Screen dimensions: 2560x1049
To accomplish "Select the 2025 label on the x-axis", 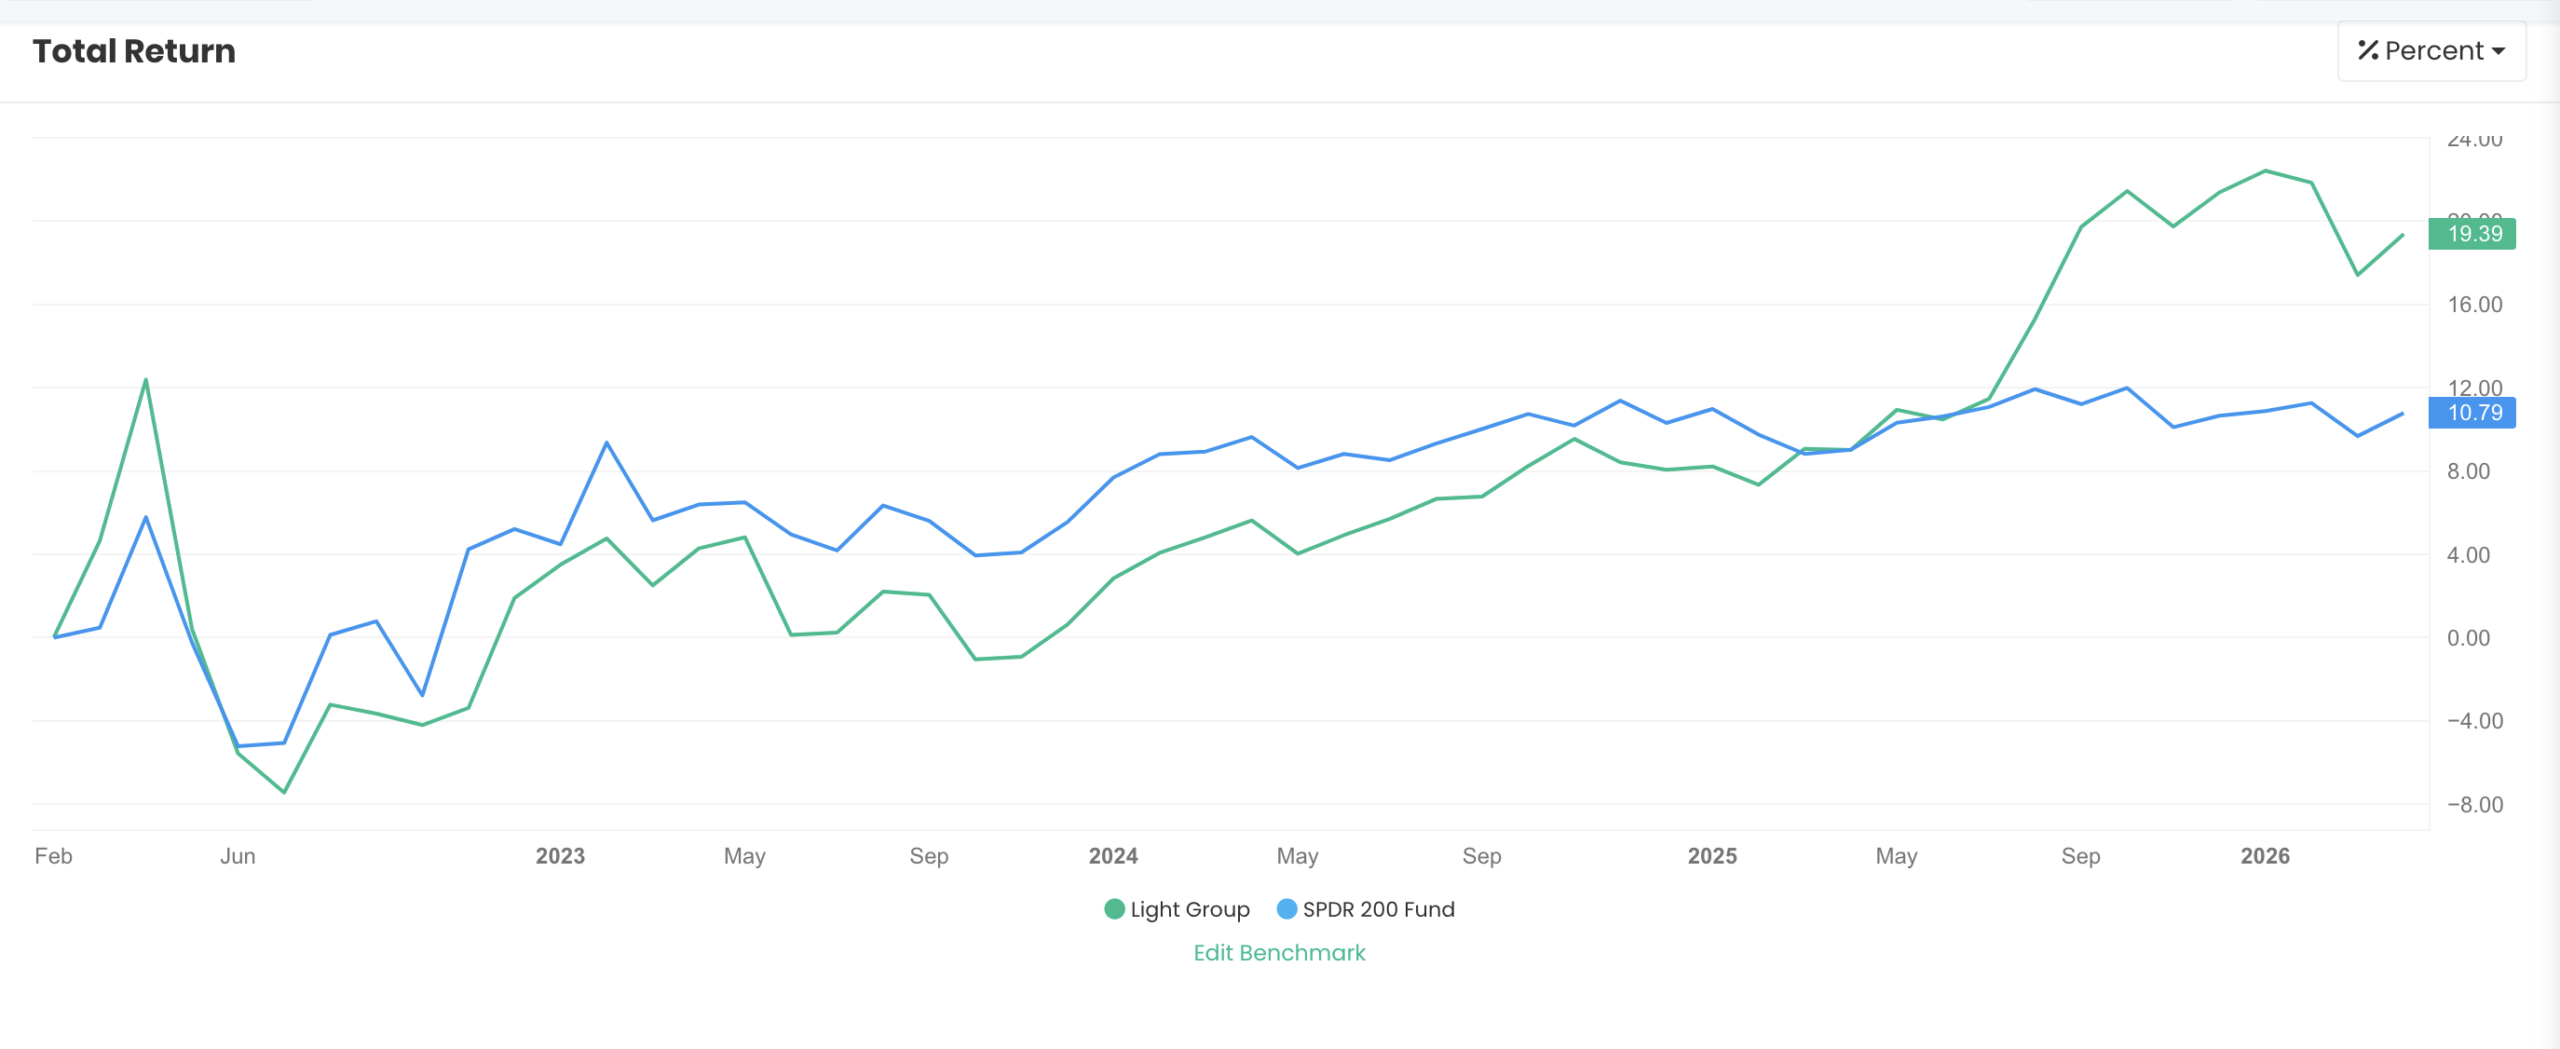I will coord(1711,856).
